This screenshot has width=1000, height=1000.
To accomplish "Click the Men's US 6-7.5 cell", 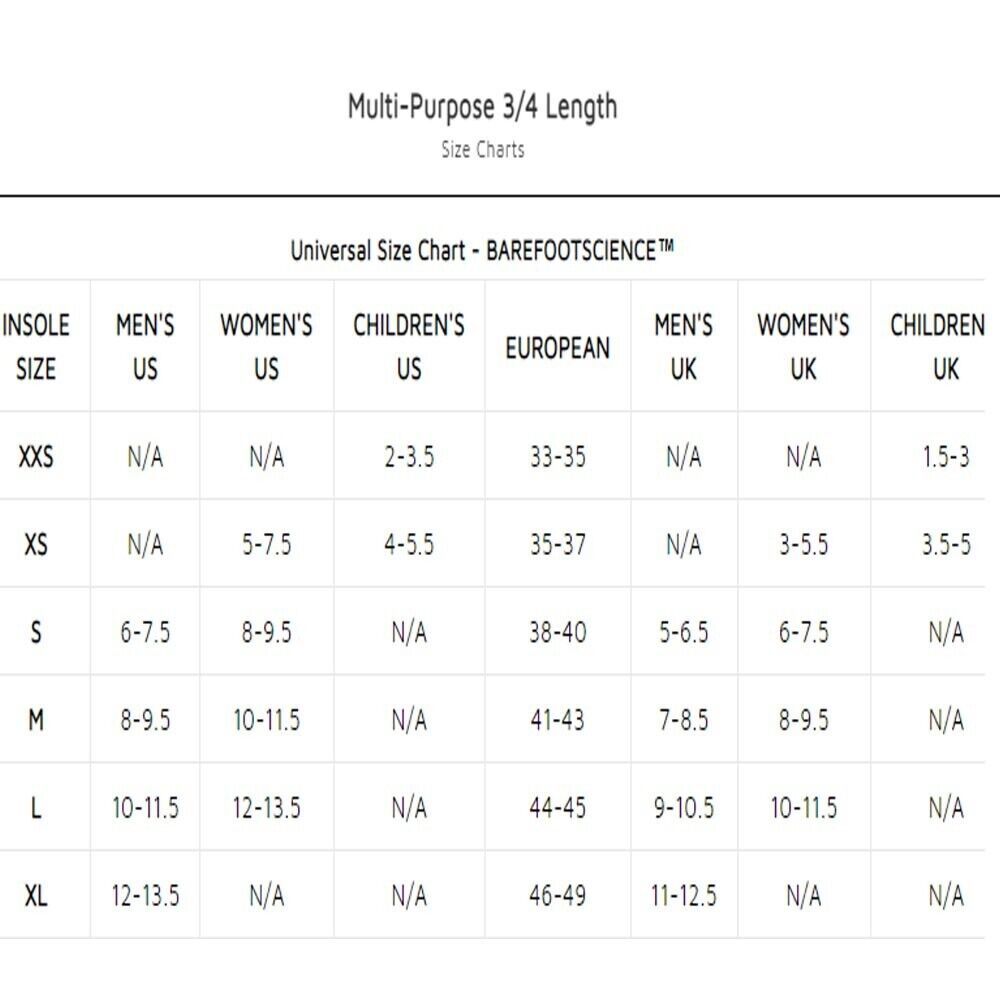I will pos(145,633).
